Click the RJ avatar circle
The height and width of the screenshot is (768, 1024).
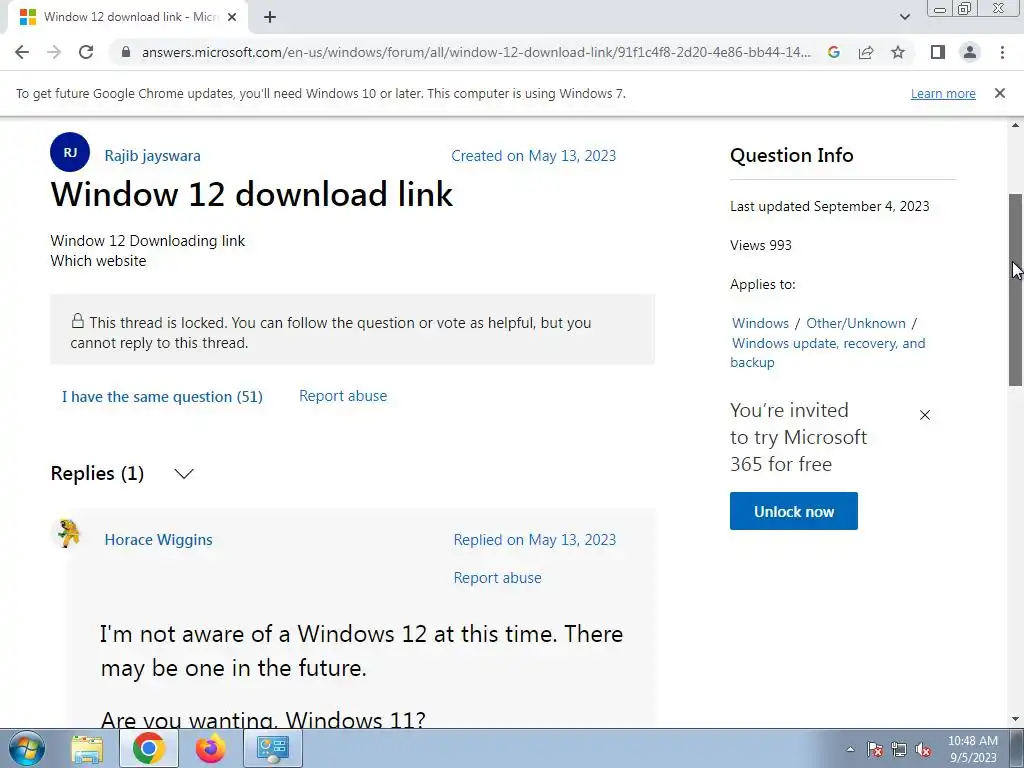click(x=70, y=152)
